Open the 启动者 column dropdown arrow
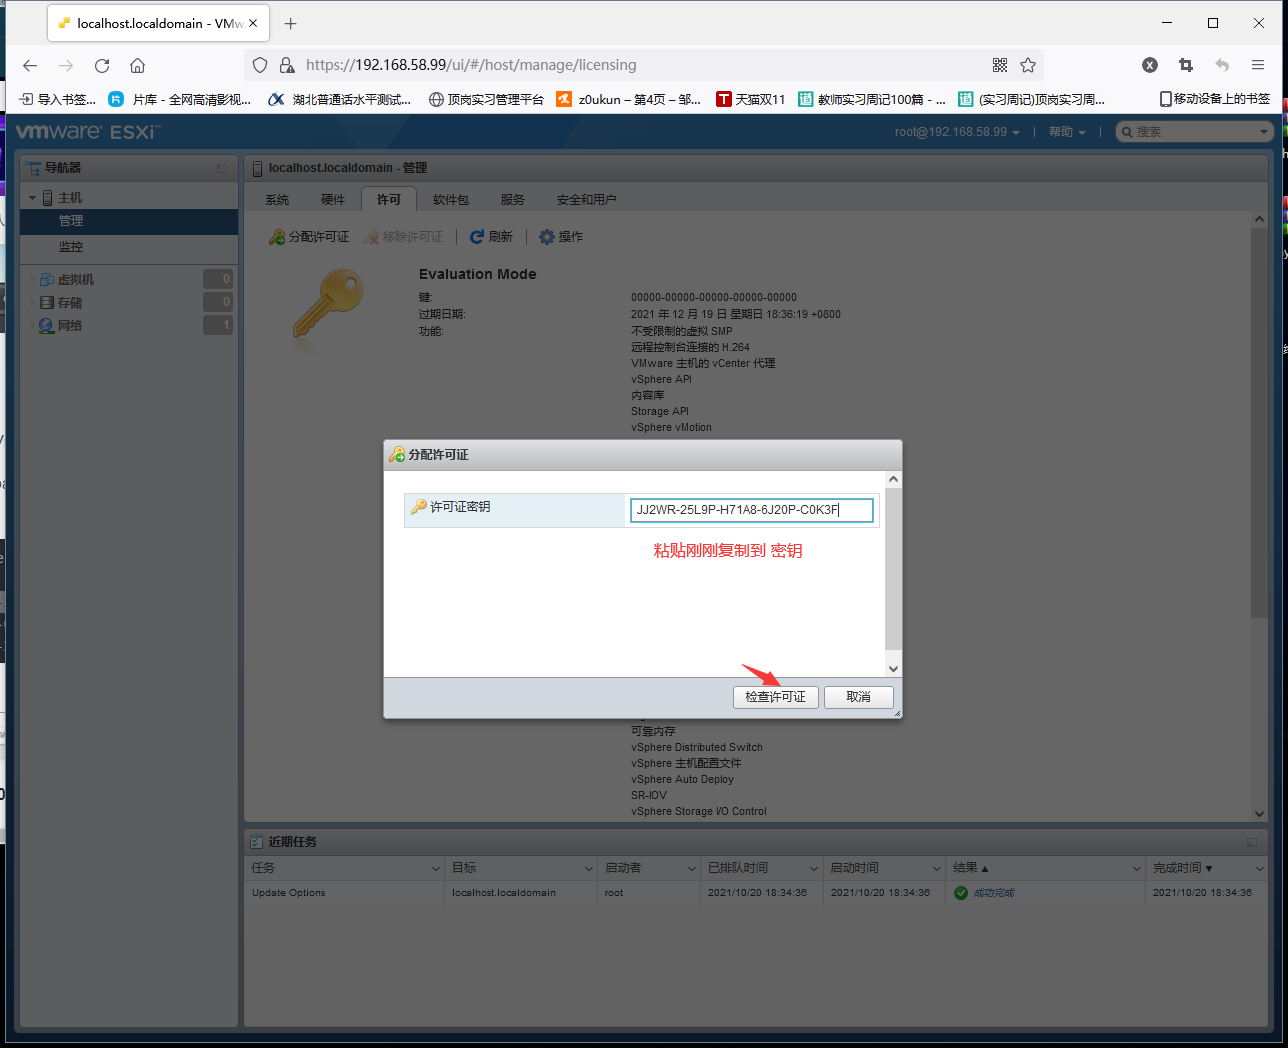Screen dimensions: 1288x1048 [x=691, y=868]
